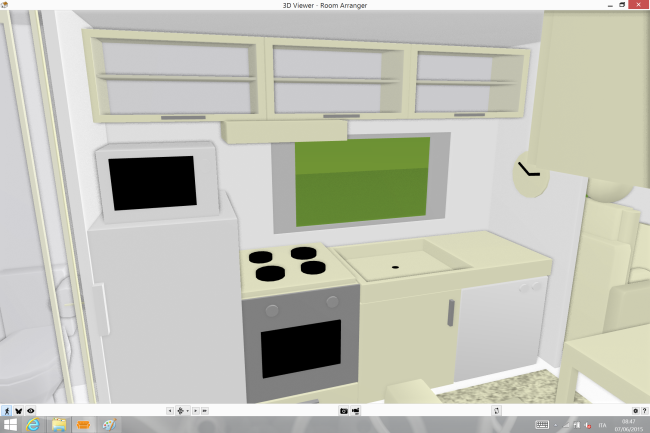Click the refresh view icon
The width and height of the screenshot is (650, 433).
(x=496, y=411)
